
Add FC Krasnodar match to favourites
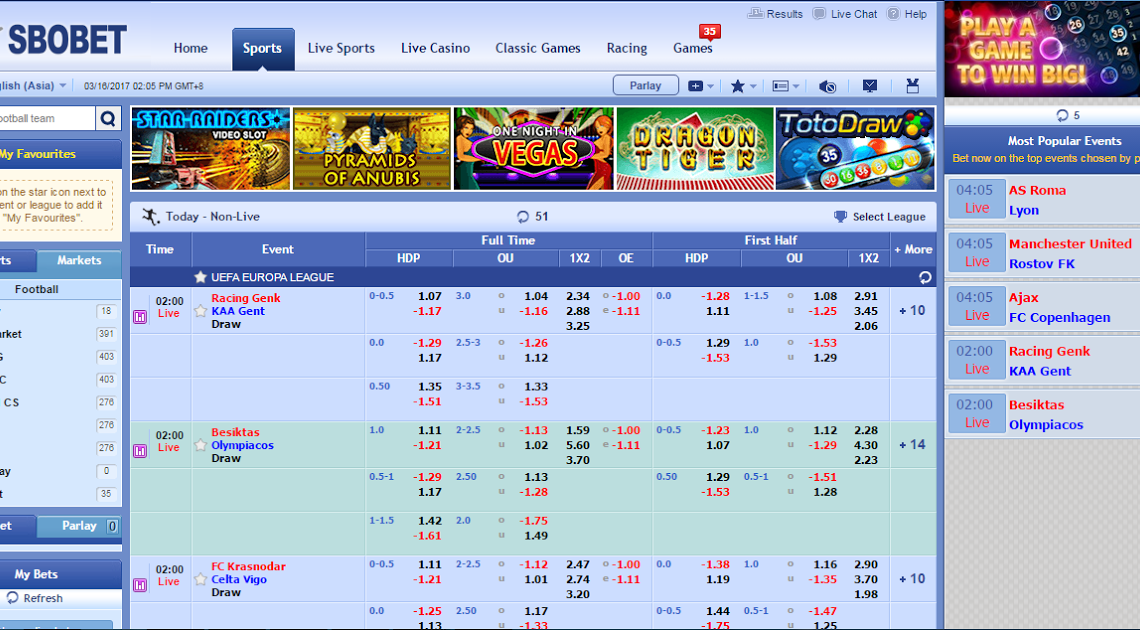(201, 579)
